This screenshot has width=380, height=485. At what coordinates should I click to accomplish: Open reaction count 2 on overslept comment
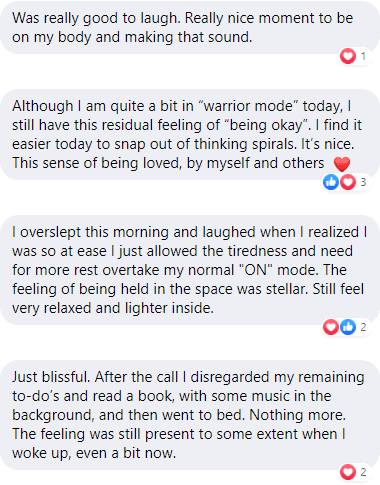363,327
